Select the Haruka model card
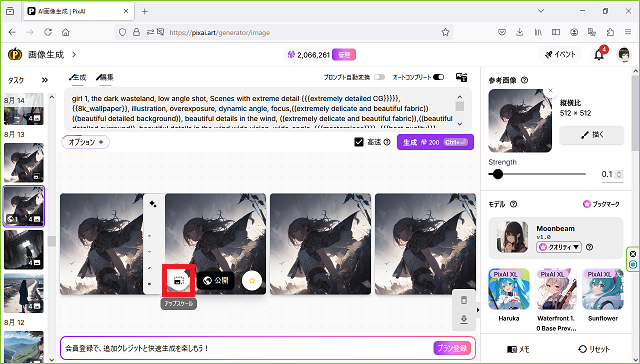Image resolution: width=640 pixels, height=364 pixels. click(x=509, y=295)
